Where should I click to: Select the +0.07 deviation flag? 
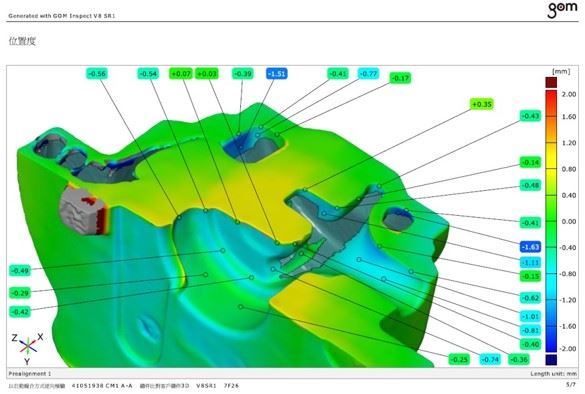pos(181,74)
